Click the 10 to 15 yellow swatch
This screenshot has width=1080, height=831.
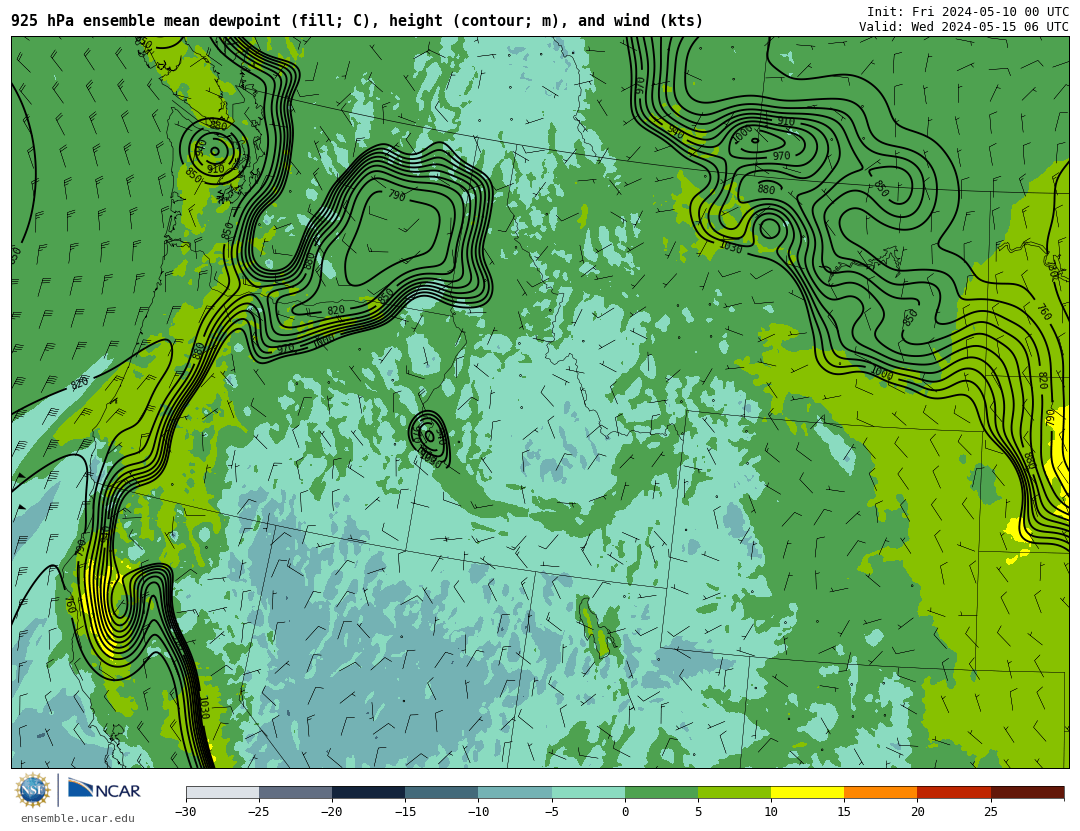pyautogui.click(x=807, y=792)
